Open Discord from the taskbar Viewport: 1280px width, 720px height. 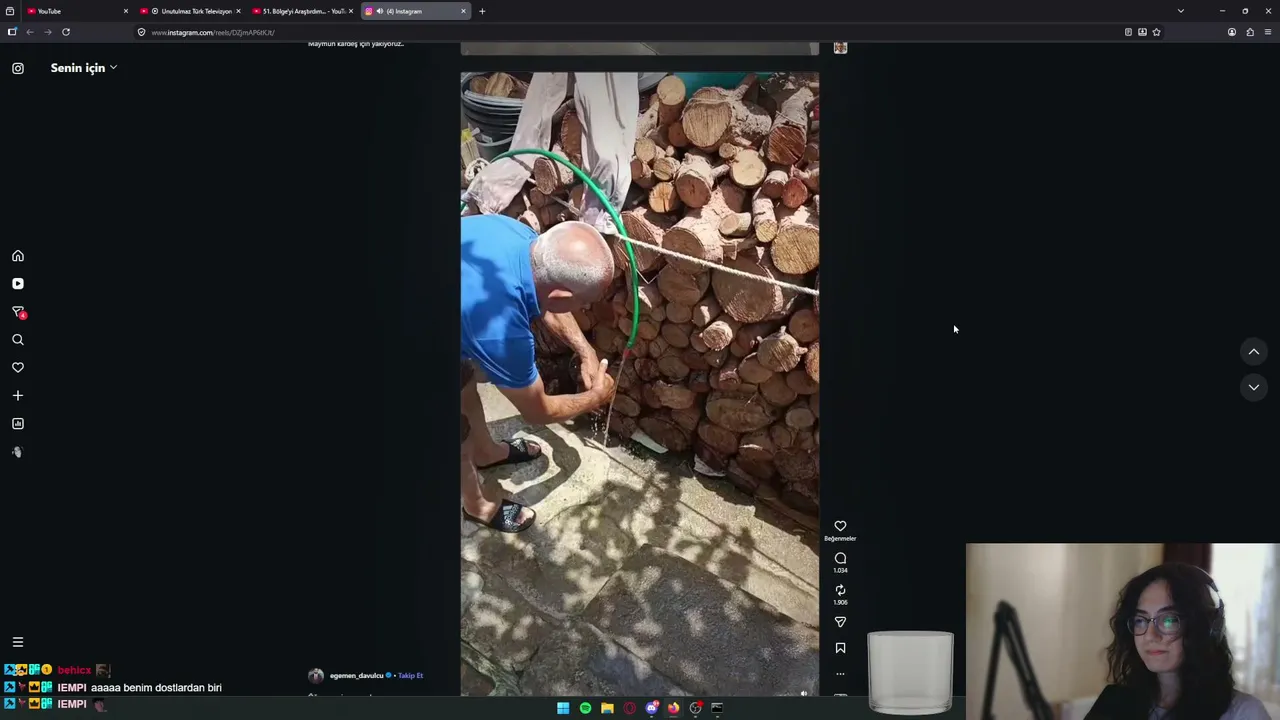tap(652, 708)
